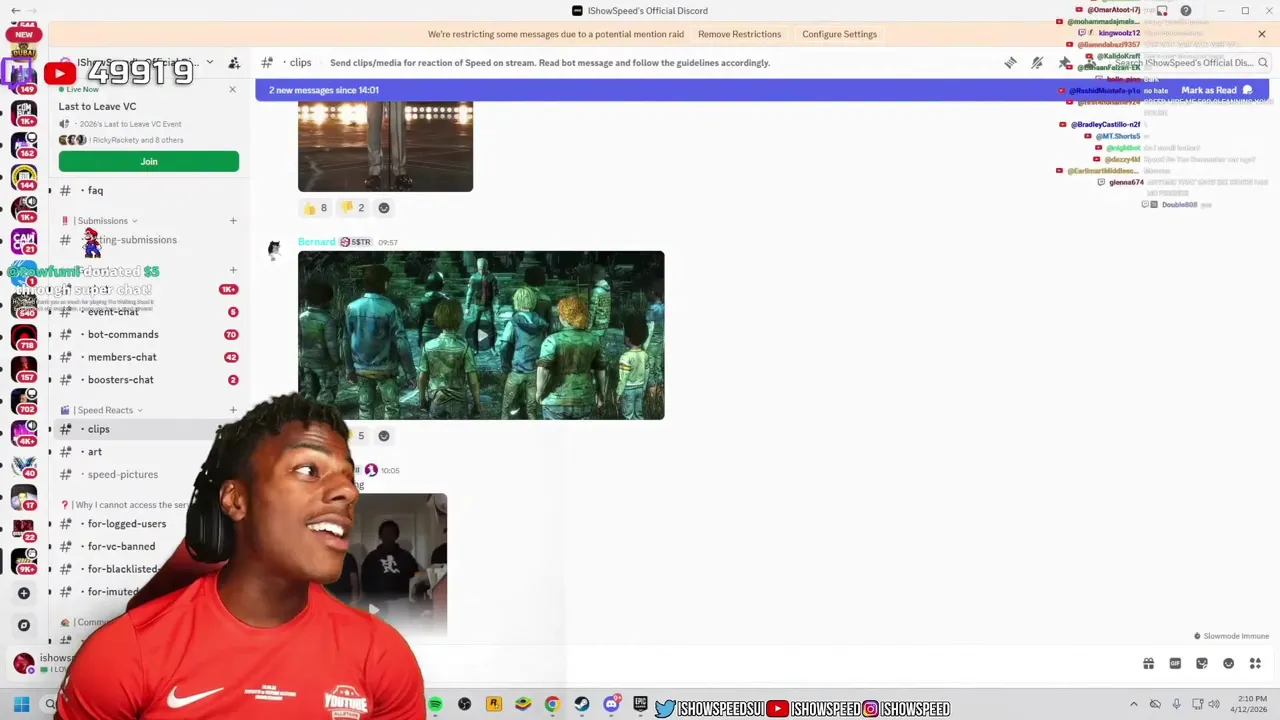The image size is (1280, 720).
Task: Add channel to Speed Reacts category
Action: (x=233, y=410)
